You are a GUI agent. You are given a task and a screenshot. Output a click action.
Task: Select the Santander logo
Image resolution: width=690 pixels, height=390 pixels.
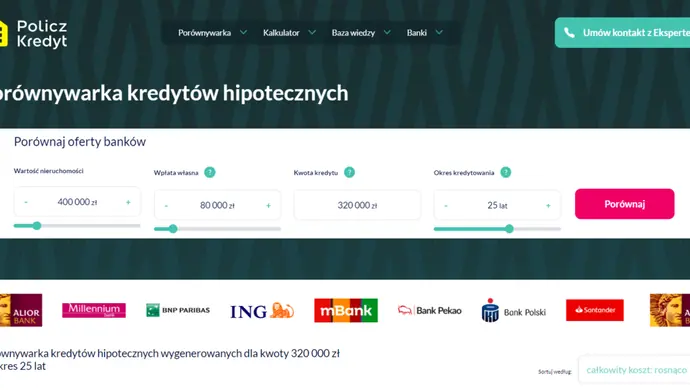[x=595, y=310]
